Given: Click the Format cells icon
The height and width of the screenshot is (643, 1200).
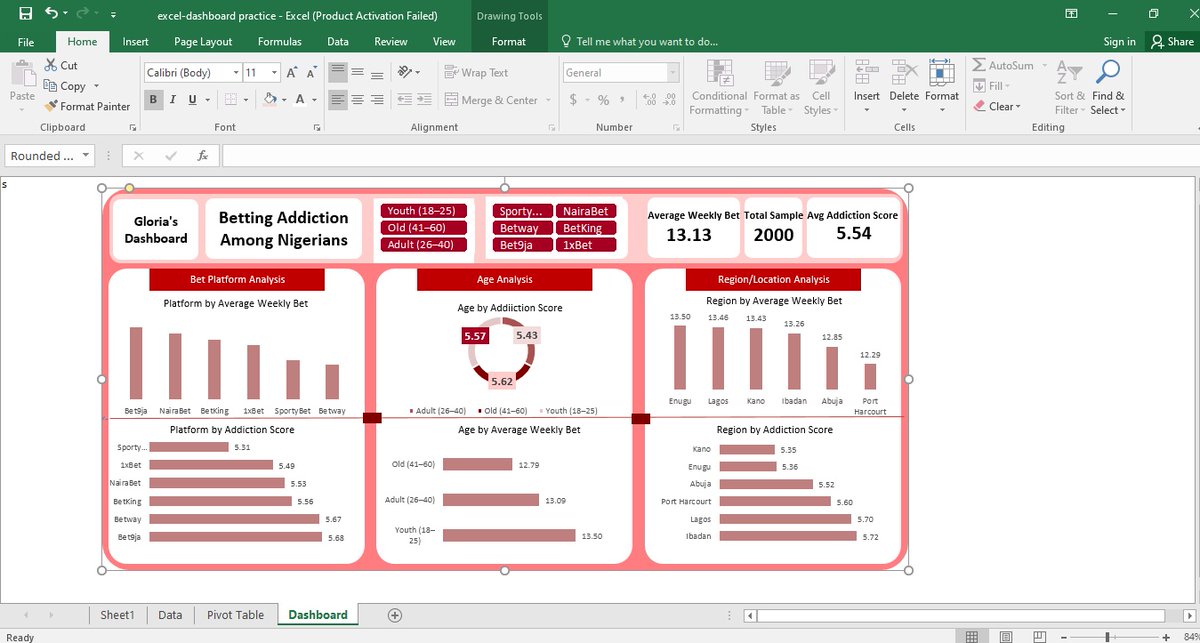Looking at the screenshot, I should [x=942, y=73].
